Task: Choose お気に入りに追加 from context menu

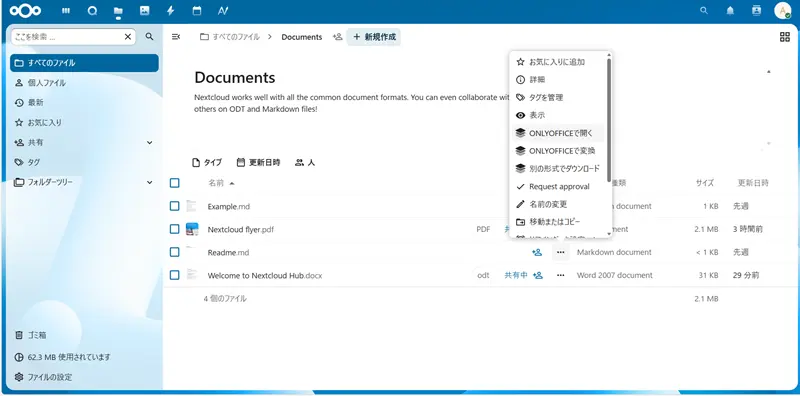Action: (558, 62)
